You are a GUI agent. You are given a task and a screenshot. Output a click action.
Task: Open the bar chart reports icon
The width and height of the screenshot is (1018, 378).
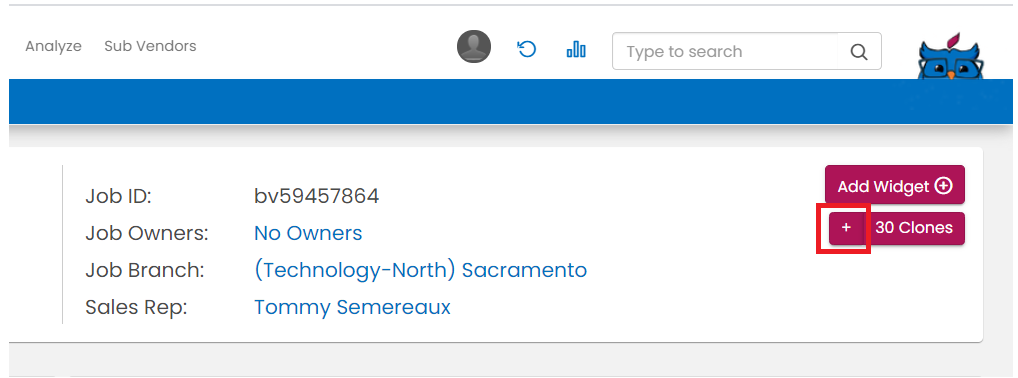[x=576, y=49]
